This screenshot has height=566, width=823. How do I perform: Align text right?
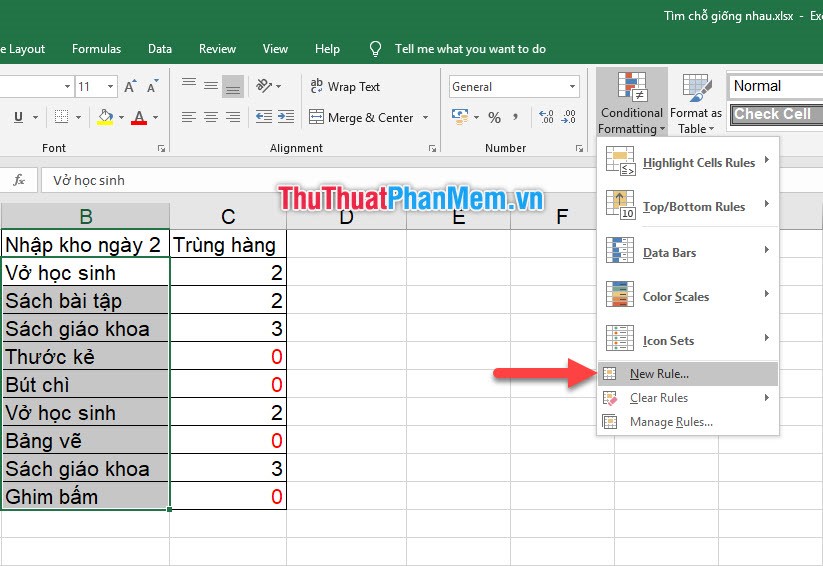pos(233,117)
